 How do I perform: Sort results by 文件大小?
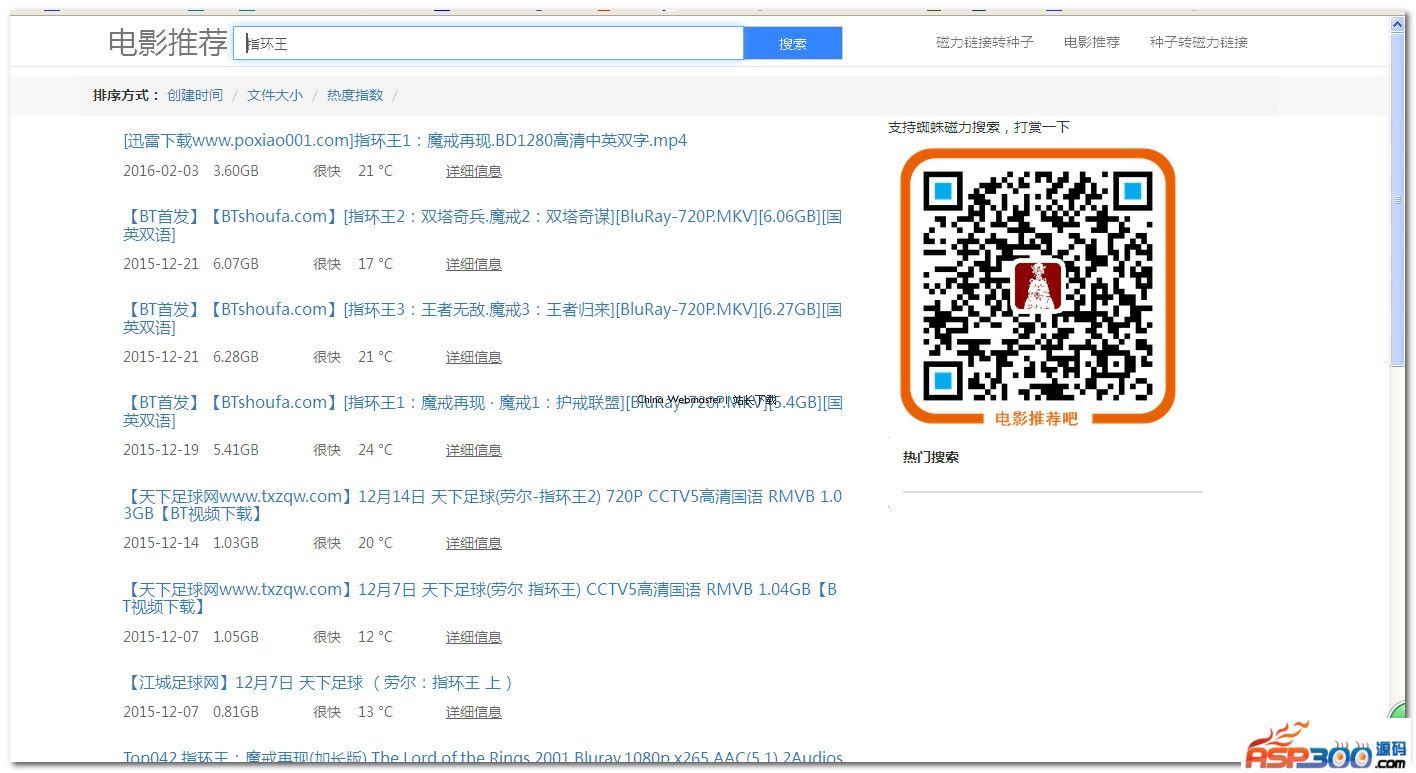(x=275, y=95)
